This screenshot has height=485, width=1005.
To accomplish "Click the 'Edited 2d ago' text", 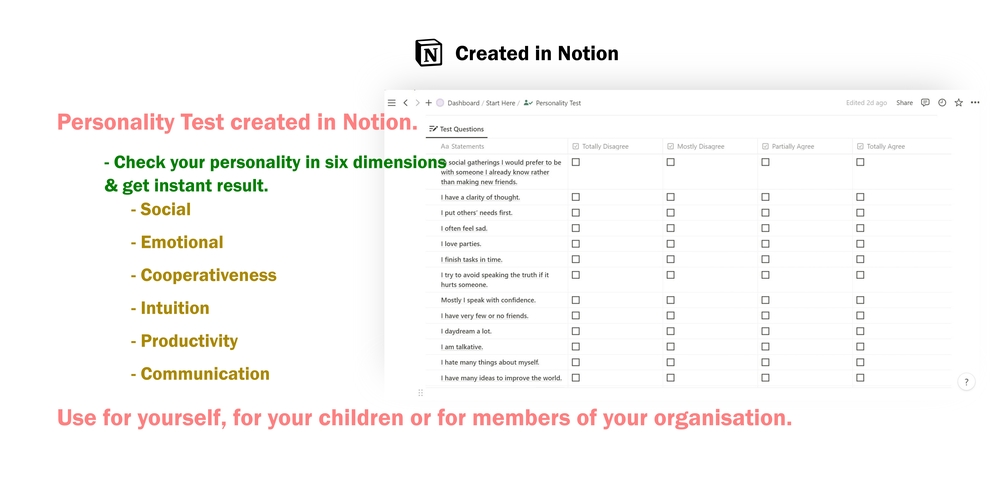I will pos(867,103).
